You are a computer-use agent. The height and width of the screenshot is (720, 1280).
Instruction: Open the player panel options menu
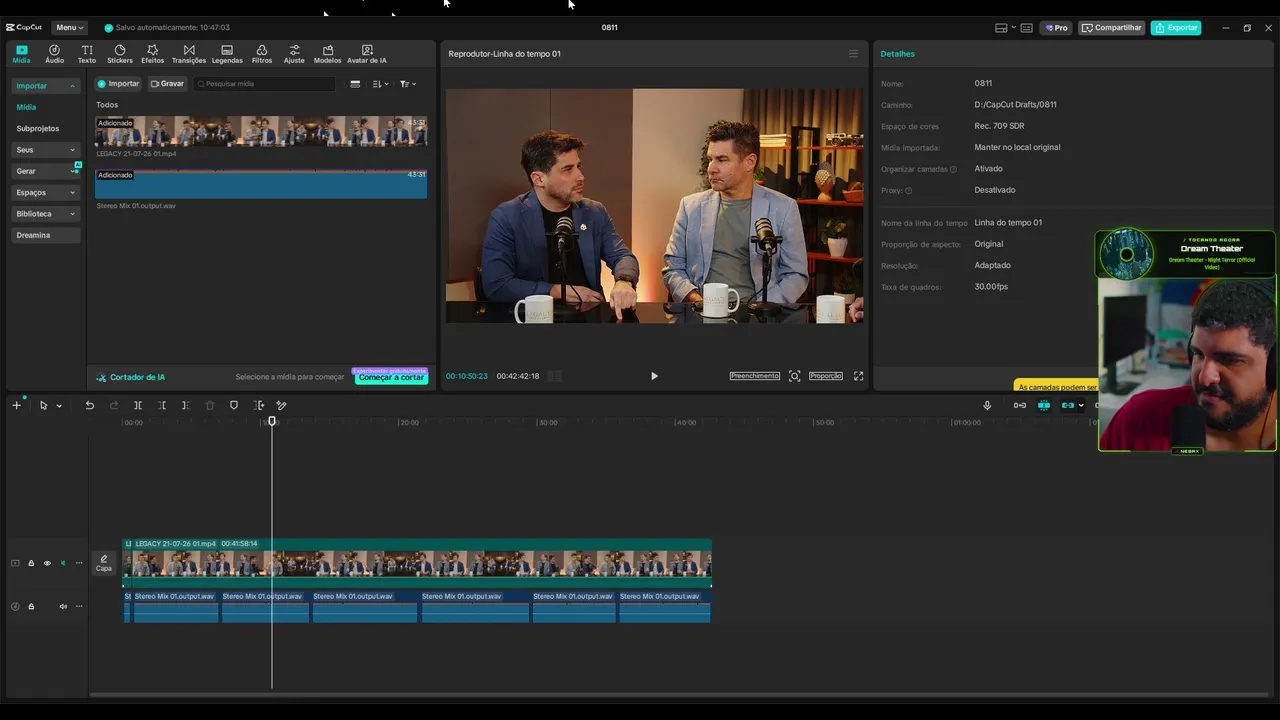(x=853, y=54)
